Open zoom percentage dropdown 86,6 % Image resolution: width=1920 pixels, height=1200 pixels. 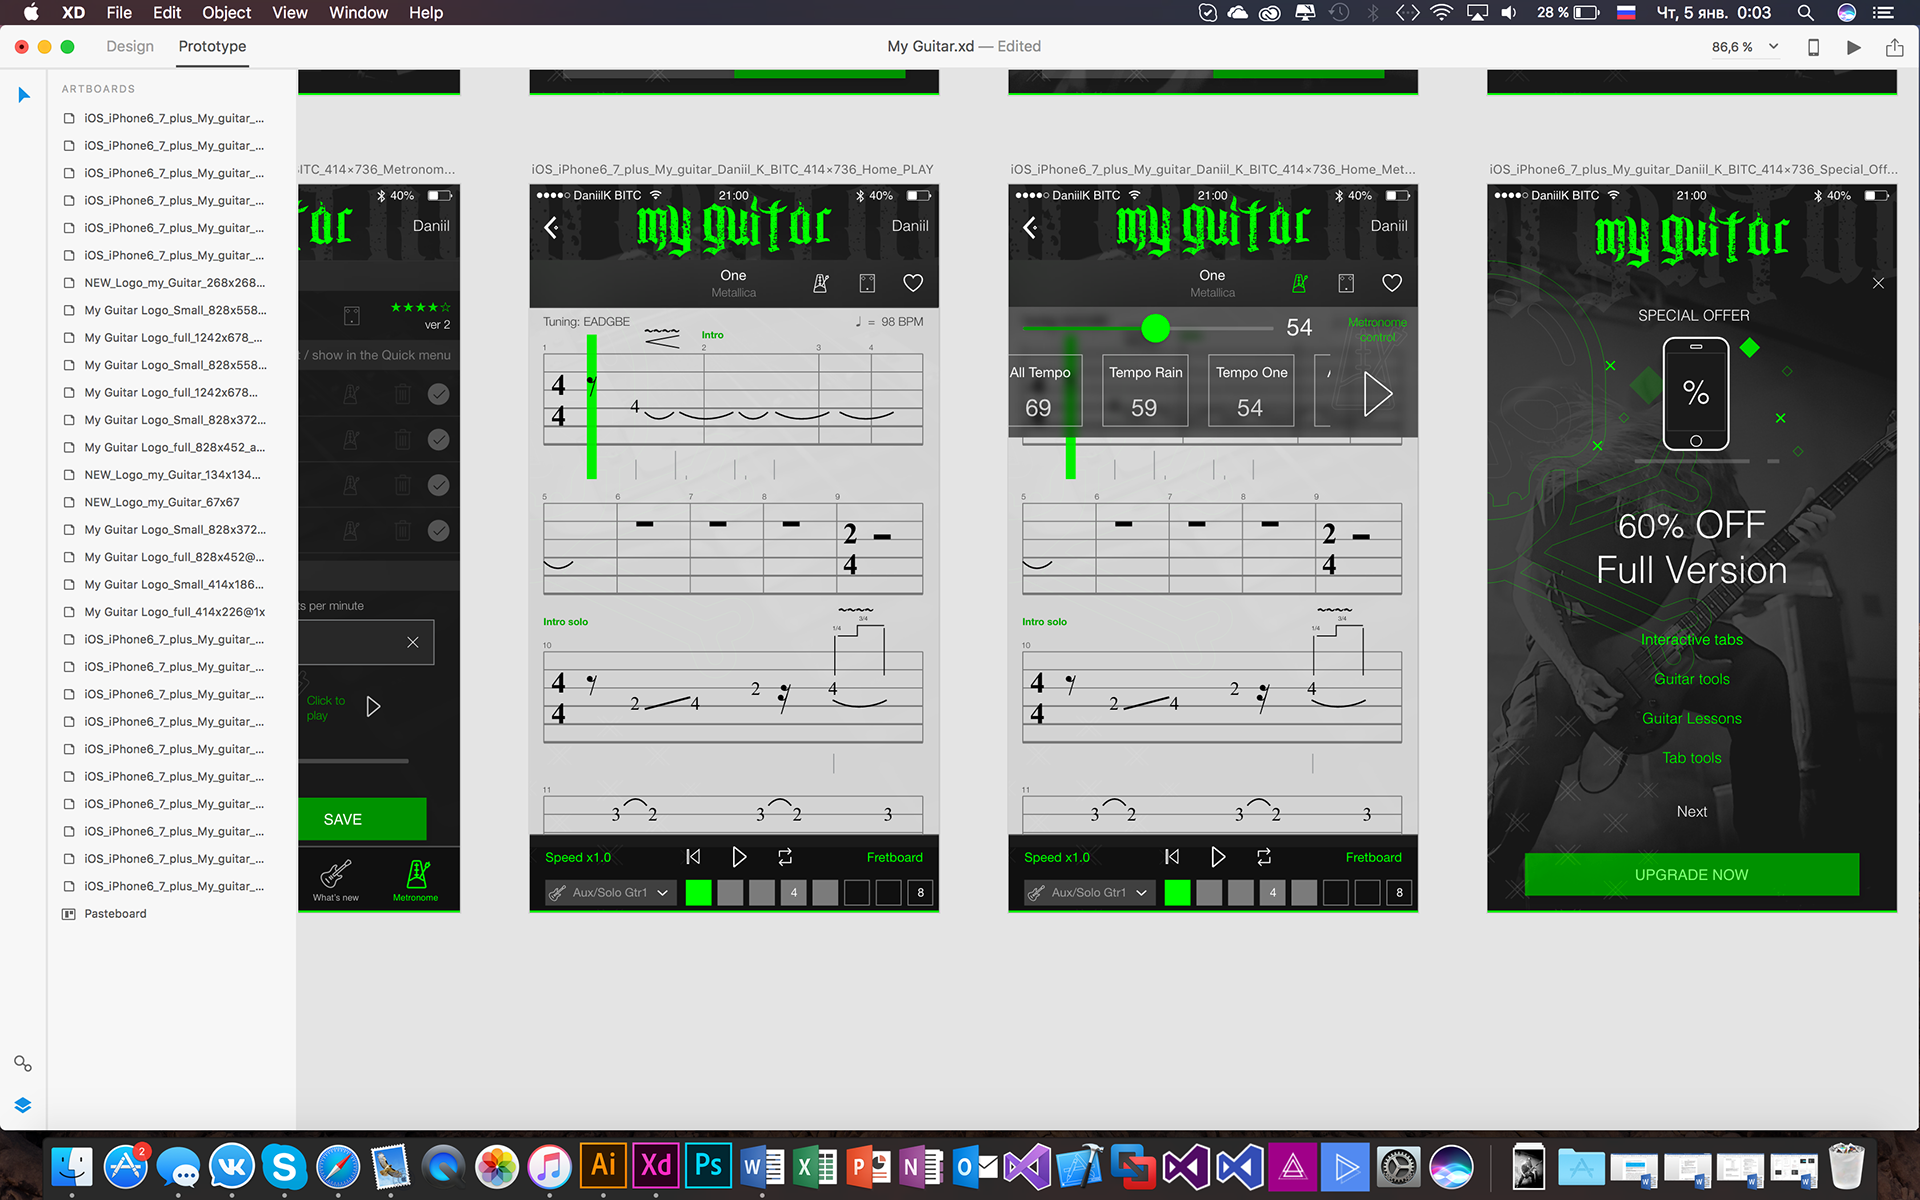pos(1745,47)
